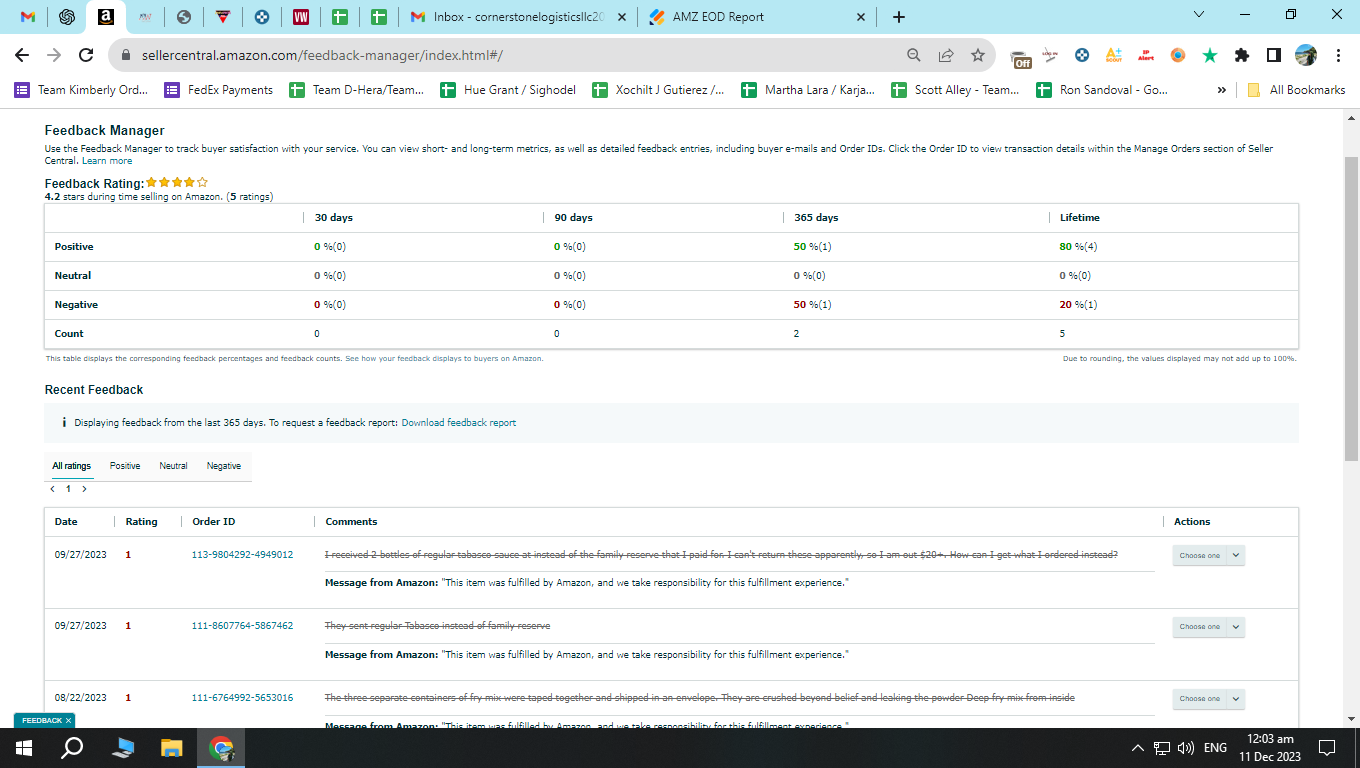This screenshot has height=768, width=1360.
Task: Open the volume control in tray
Action: tap(1186, 748)
